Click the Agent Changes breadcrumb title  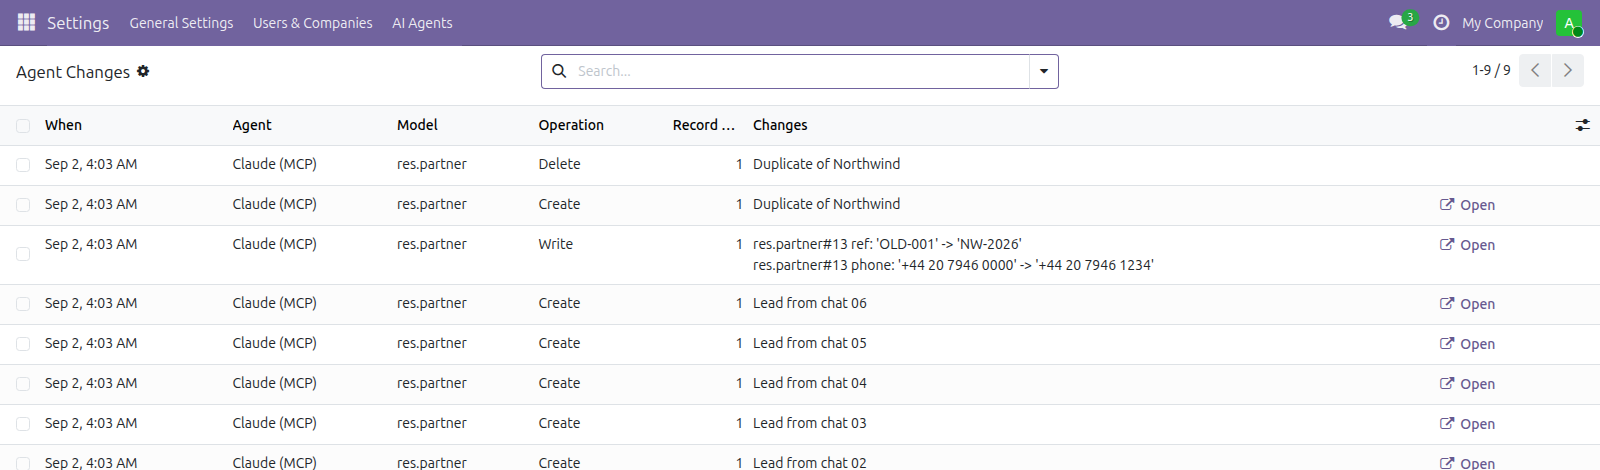tap(73, 72)
